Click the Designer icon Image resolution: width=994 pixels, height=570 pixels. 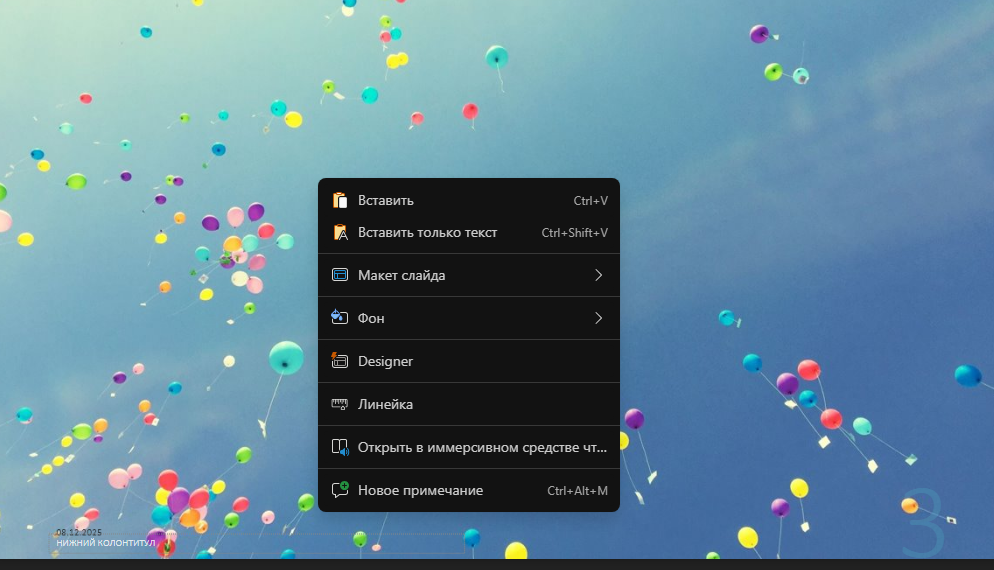pyautogui.click(x=340, y=361)
